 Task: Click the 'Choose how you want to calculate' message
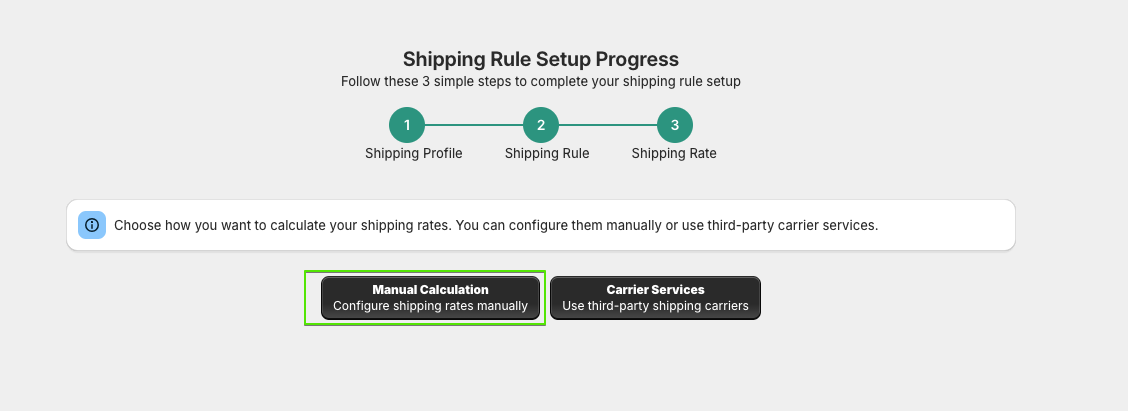(496, 225)
